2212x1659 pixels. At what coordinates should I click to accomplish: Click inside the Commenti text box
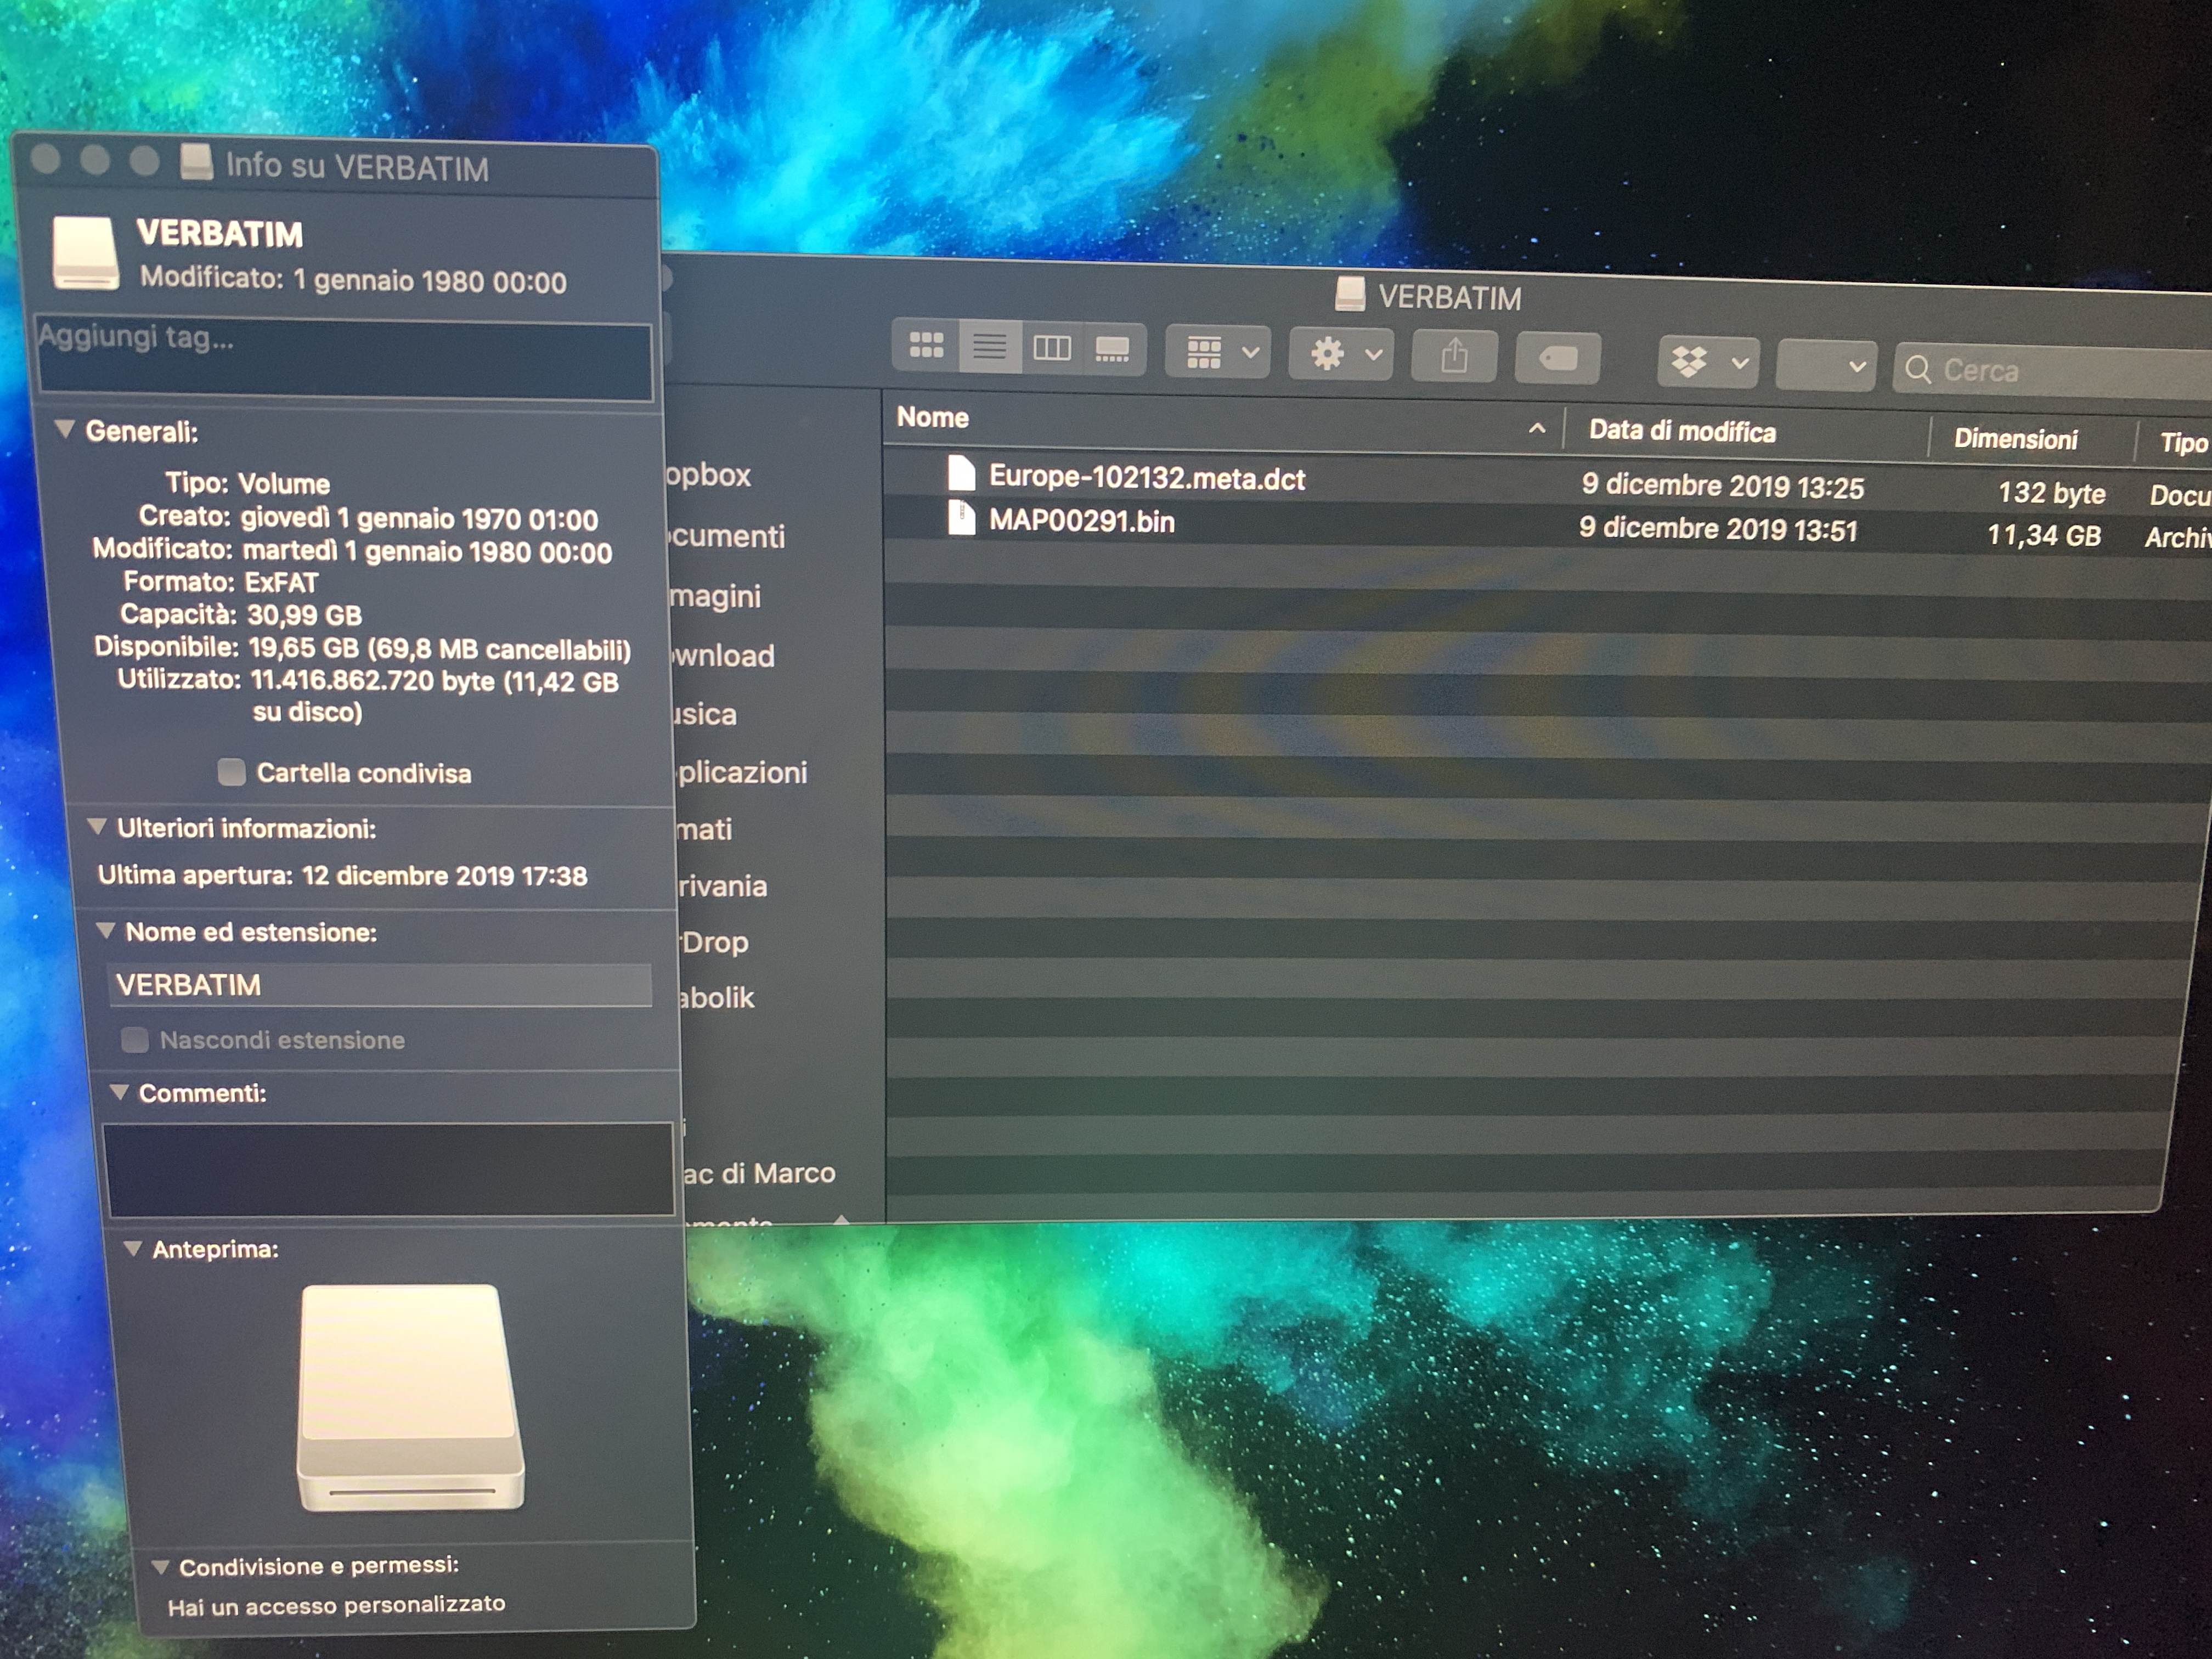[389, 1169]
